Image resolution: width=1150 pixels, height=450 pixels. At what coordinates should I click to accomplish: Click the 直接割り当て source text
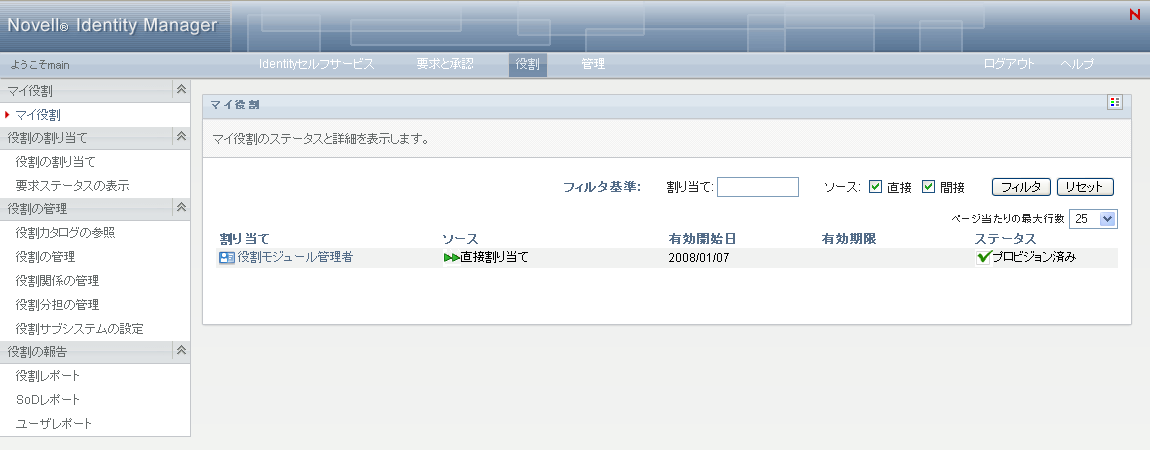(494, 257)
